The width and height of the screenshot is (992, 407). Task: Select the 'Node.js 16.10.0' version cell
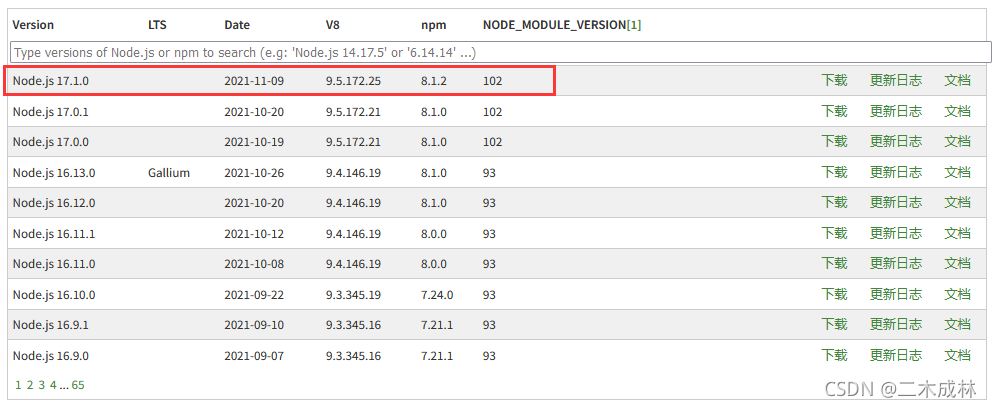tap(54, 294)
